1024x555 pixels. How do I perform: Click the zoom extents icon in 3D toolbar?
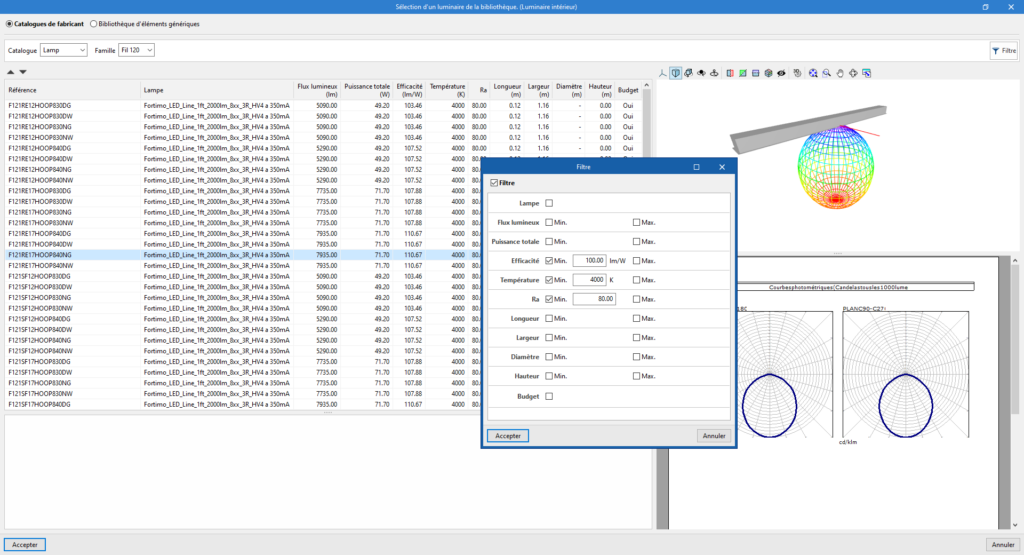pos(813,73)
